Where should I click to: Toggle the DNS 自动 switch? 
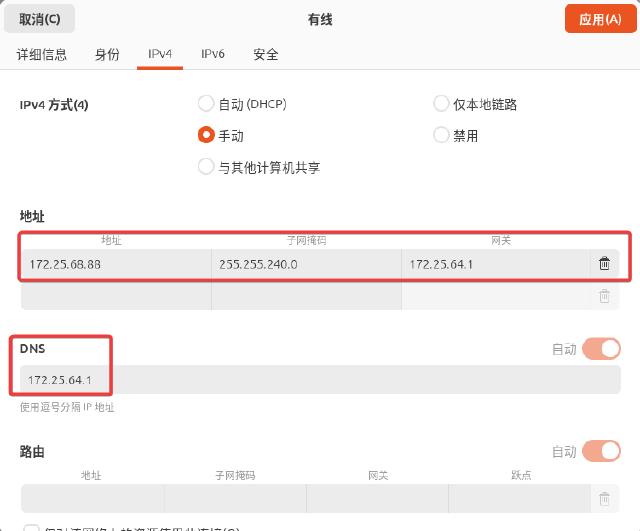tap(601, 349)
